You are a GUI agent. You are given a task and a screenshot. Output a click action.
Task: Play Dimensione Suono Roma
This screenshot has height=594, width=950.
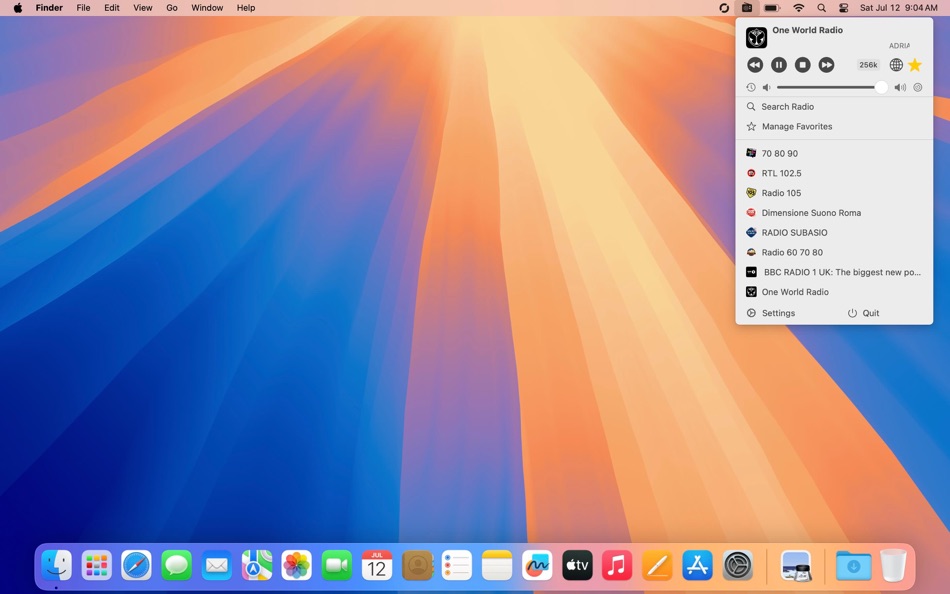(811, 212)
